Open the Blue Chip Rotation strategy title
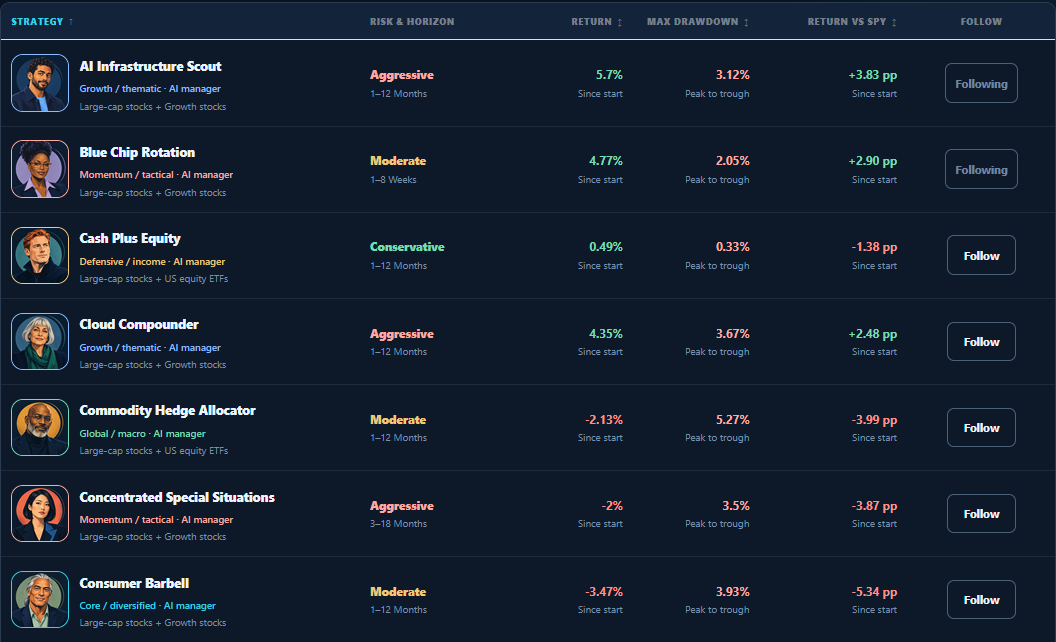Screen dimensions: 1056x642 coord(137,152)
